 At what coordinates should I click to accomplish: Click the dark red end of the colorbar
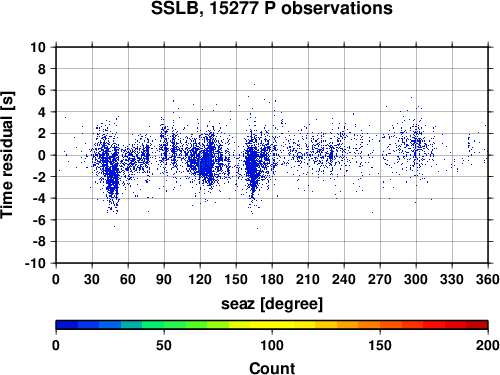click(x=477, y=325)
